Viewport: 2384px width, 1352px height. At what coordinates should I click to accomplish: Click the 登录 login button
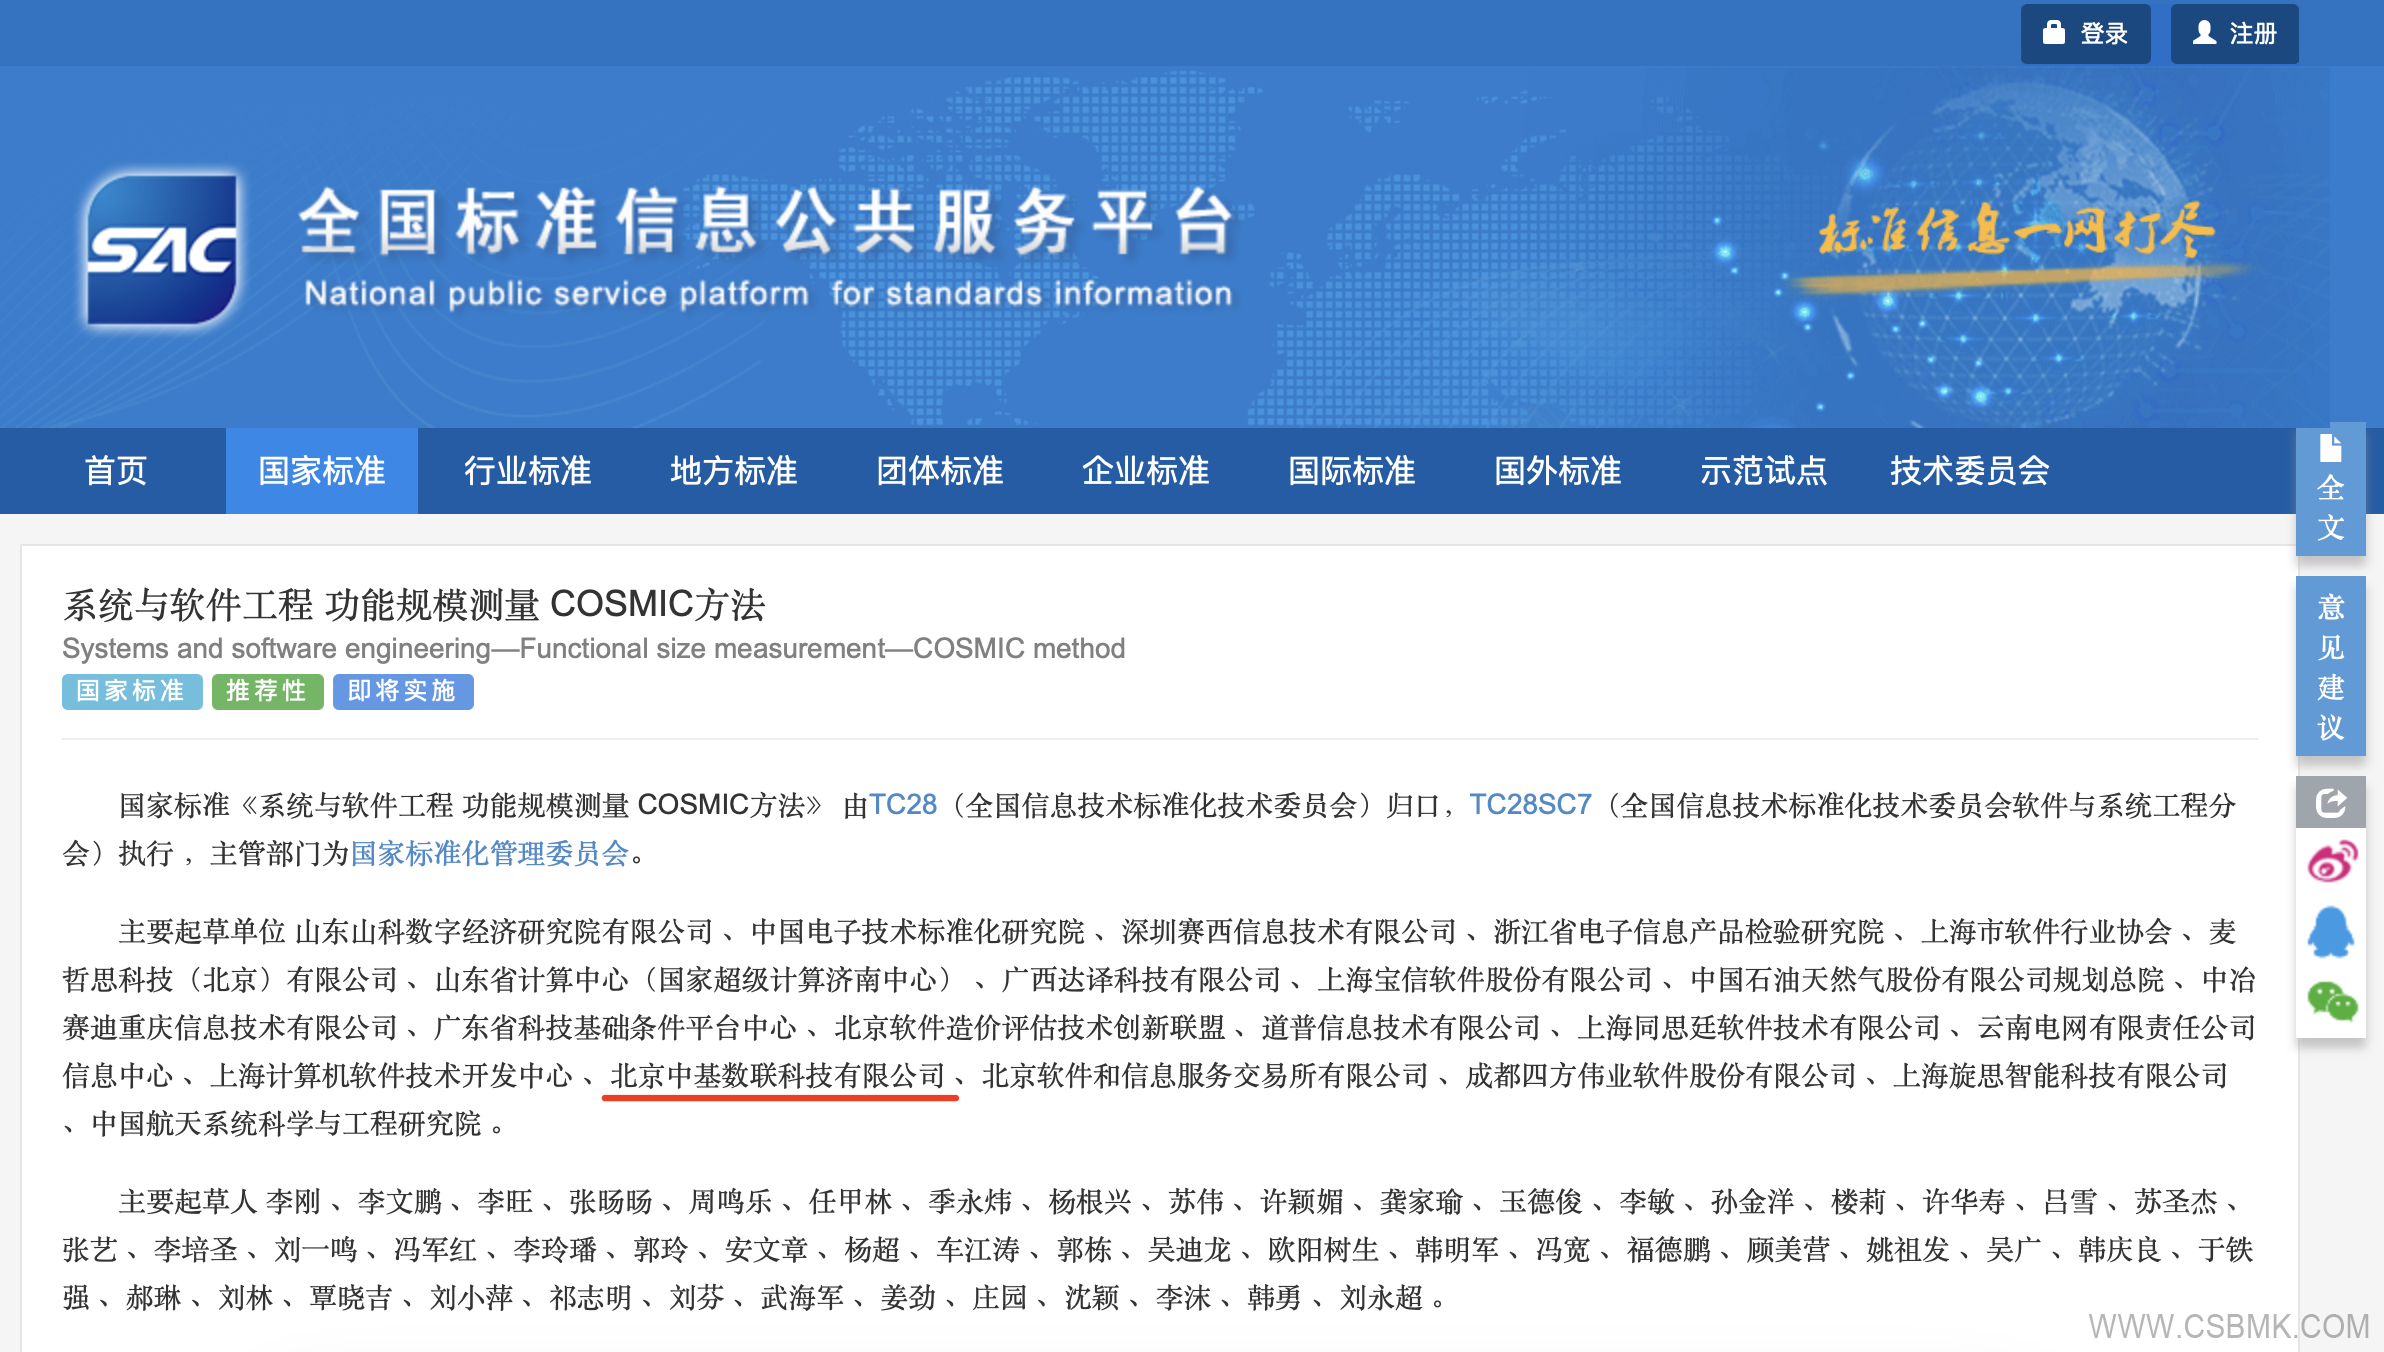click(2085, 34)
